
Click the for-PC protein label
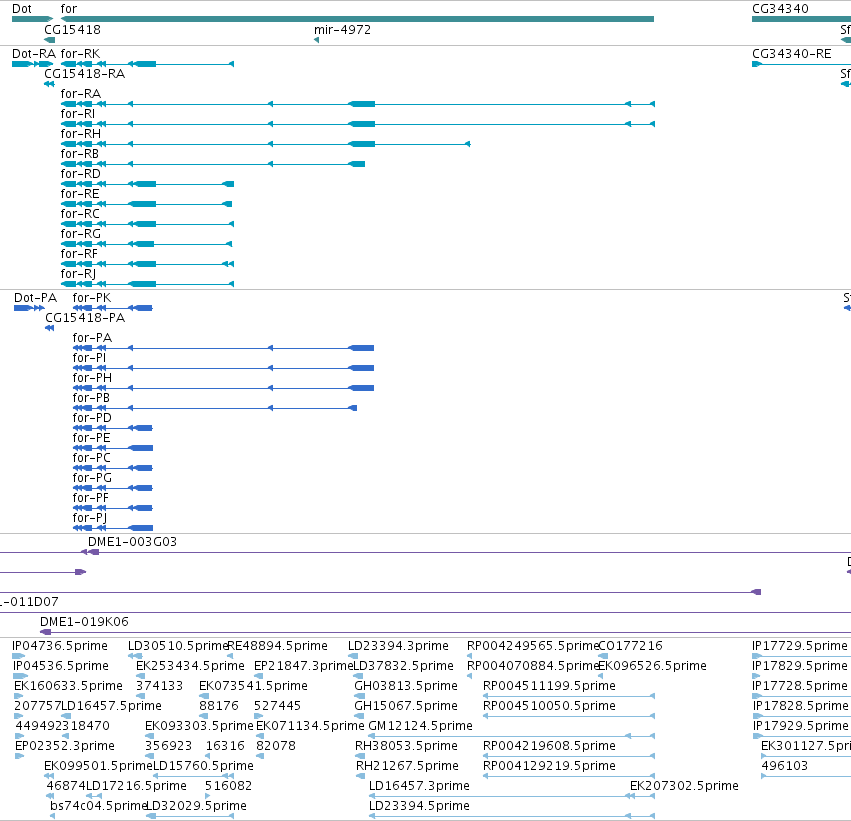point(91,458)
